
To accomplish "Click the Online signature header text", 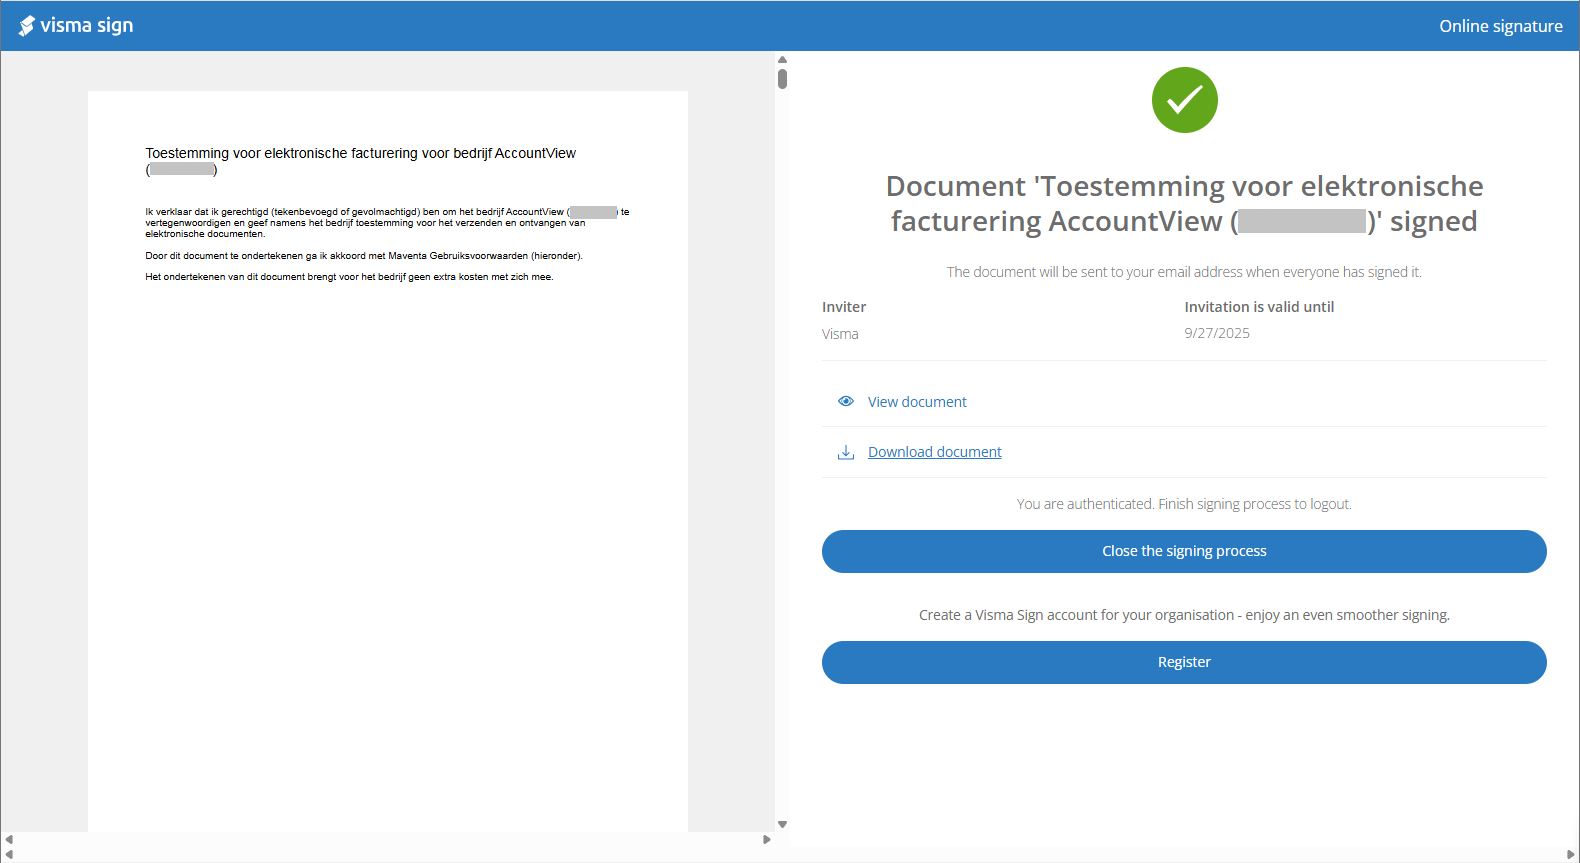I will pyautogui.click(x=1500, y=26).
